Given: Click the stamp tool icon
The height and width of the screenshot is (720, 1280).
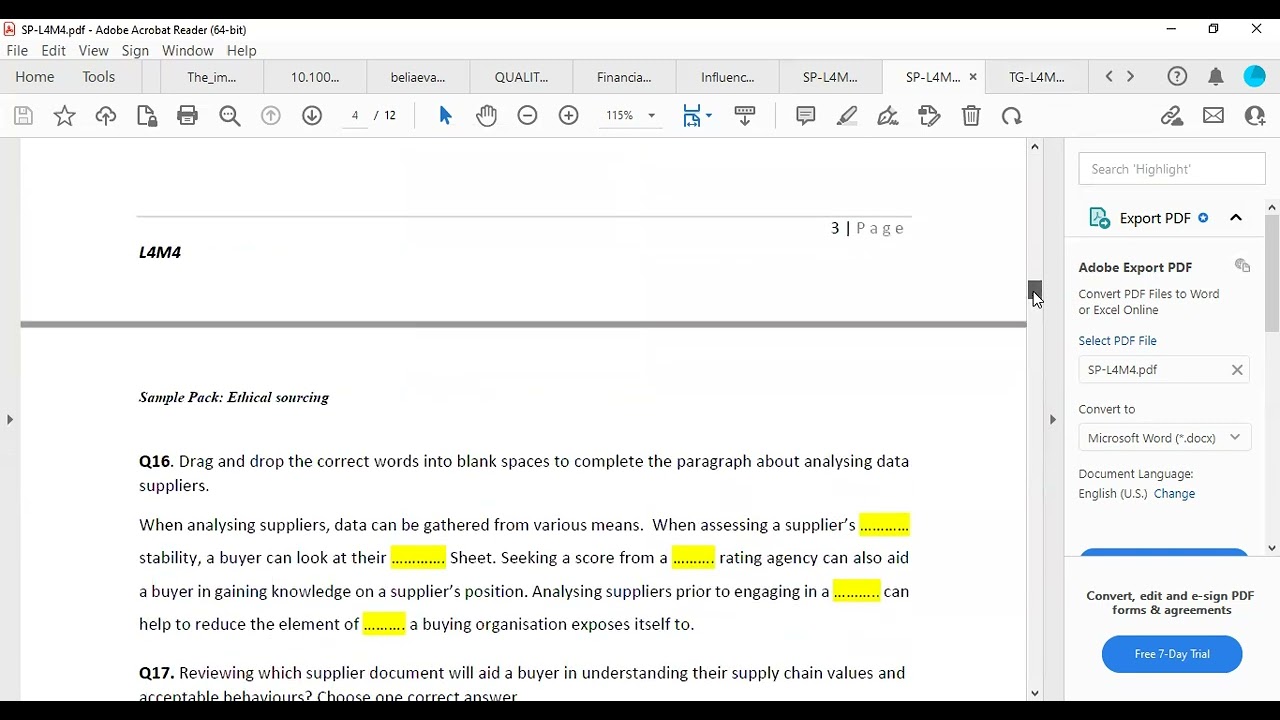Looking at the screenshot, I should click(x=930, y=116).
